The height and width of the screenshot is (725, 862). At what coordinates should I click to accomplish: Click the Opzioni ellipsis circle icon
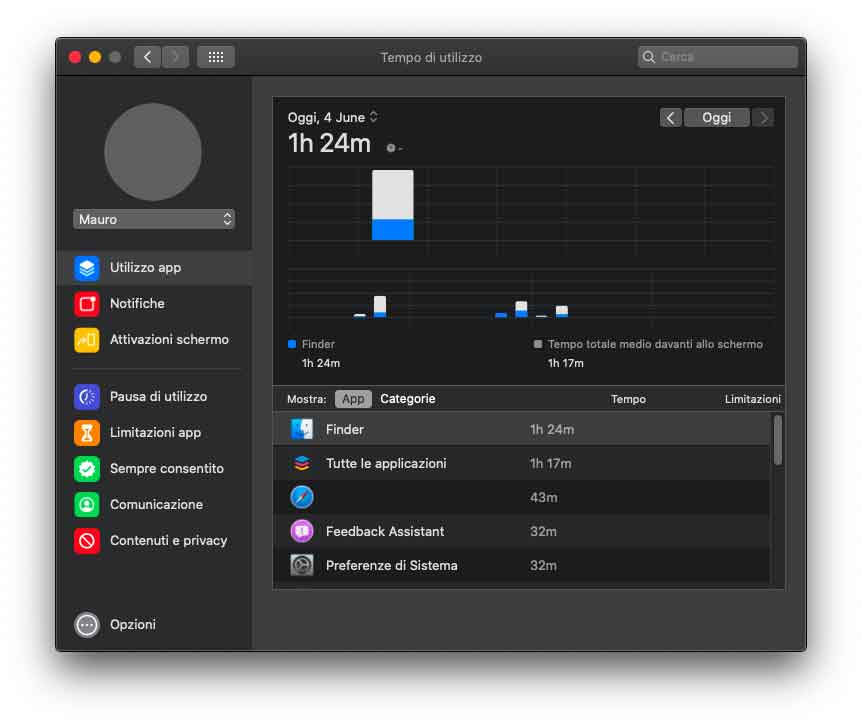click(87, 625)
